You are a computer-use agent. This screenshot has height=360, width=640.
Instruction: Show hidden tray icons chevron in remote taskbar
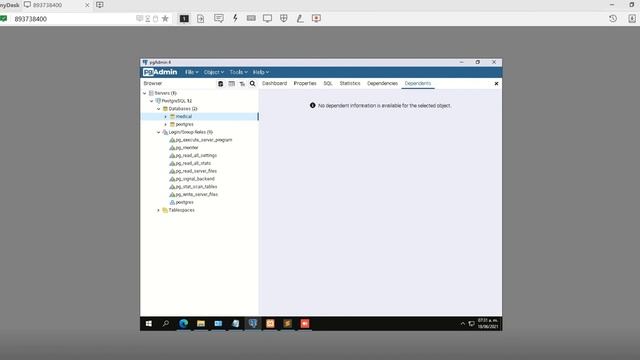pos(462,324)
